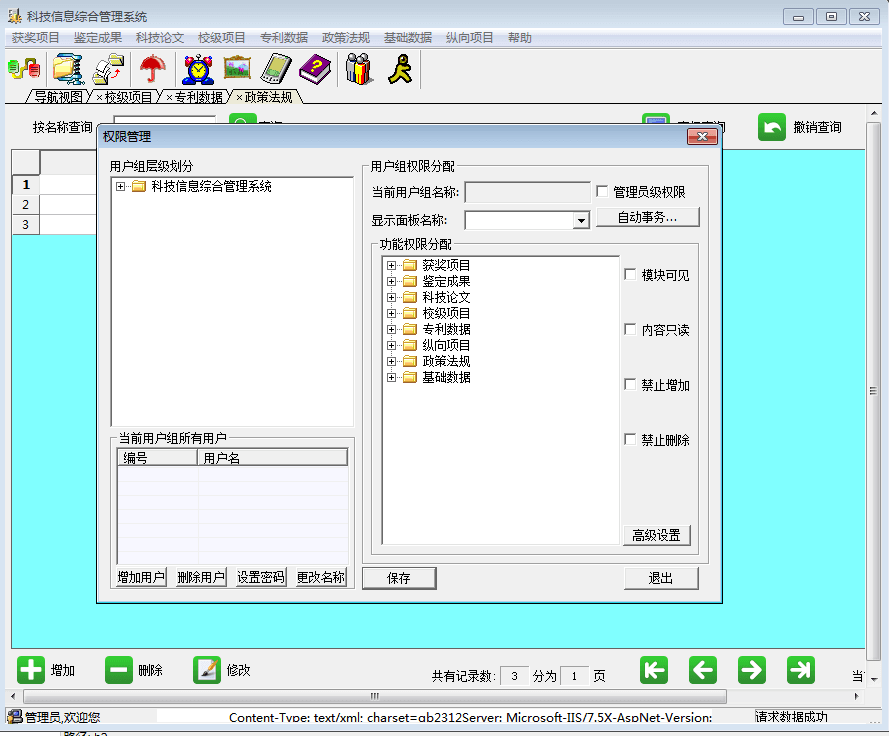This screenshot has width=889, height=736.
Task: Click the running yellow figure icon
Action: [400, 69]
